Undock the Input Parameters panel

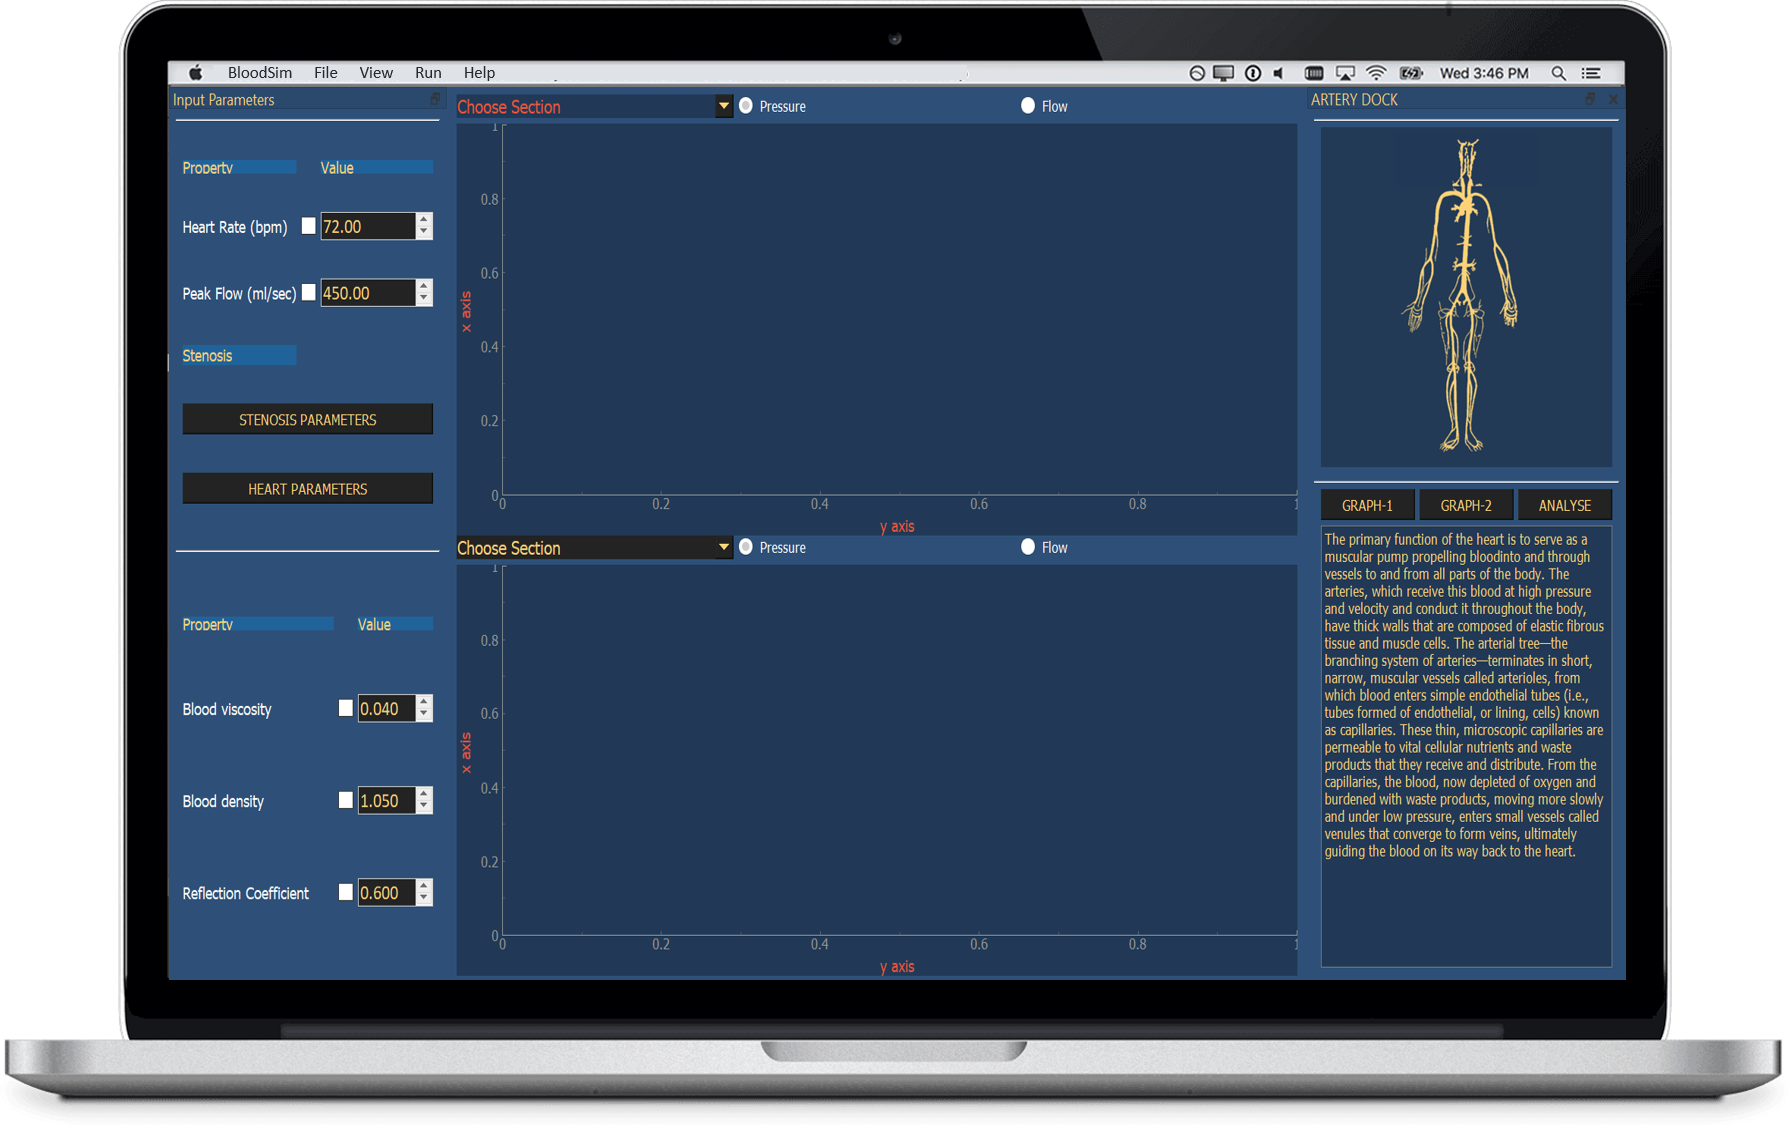coord(435,99)
